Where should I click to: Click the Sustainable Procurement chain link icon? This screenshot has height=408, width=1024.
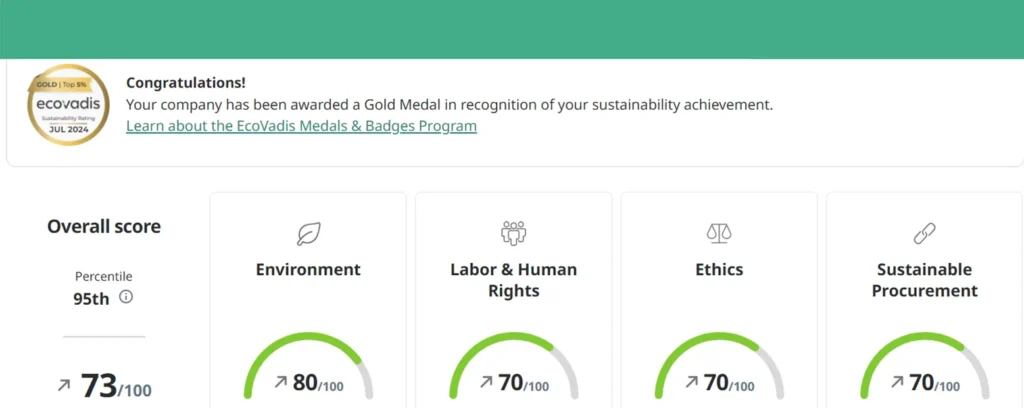(925, 234)
